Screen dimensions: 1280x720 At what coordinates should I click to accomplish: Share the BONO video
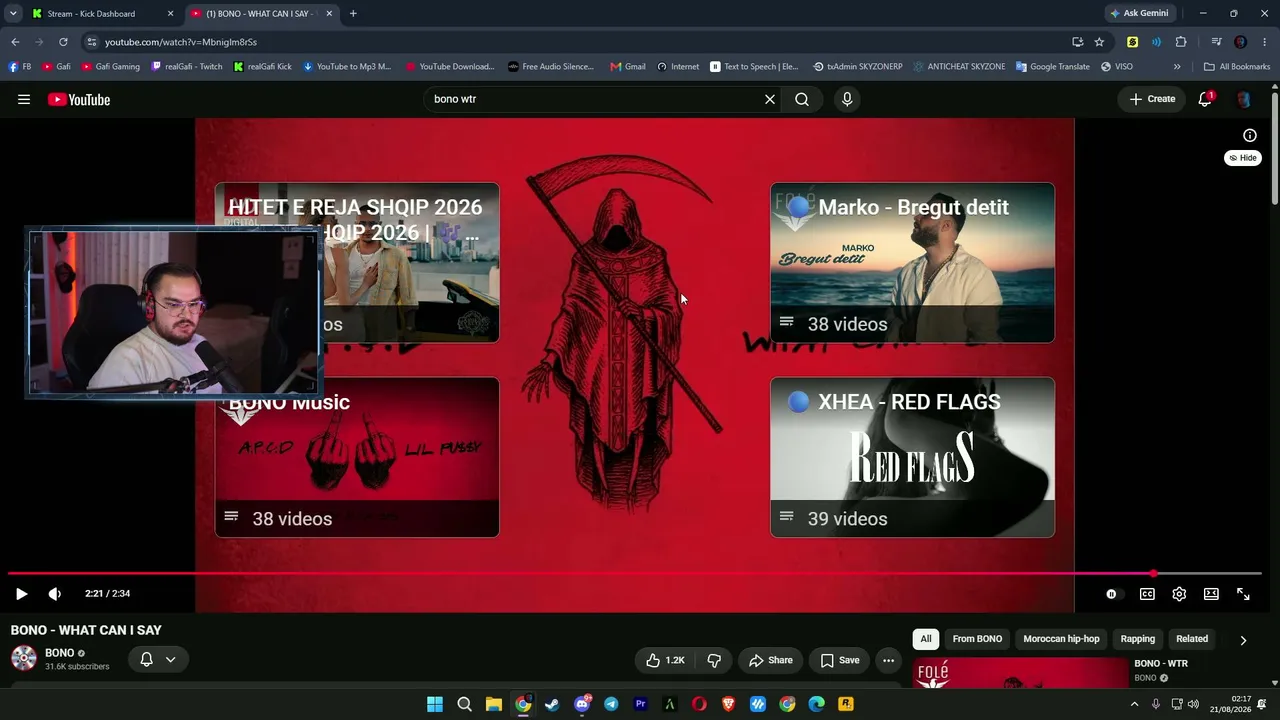pyautogui.click(x=771, y=660)
